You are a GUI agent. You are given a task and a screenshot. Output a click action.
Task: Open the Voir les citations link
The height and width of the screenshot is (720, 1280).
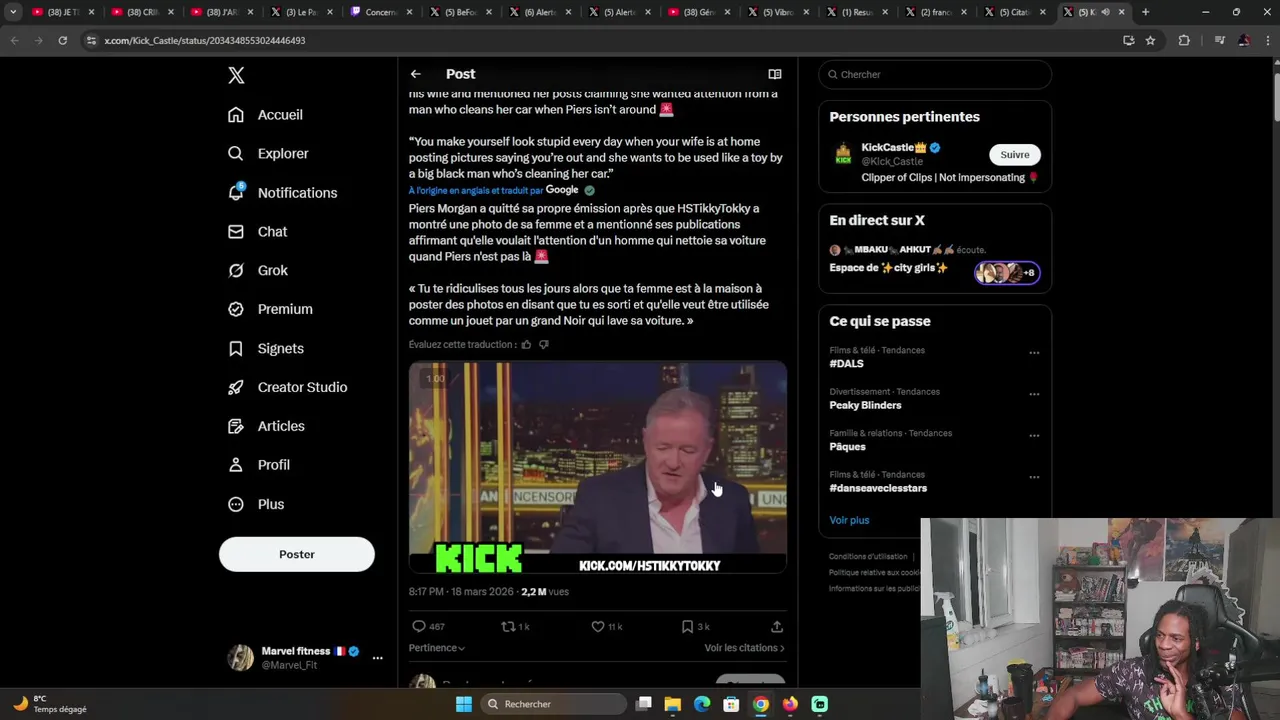click(744, 648)
